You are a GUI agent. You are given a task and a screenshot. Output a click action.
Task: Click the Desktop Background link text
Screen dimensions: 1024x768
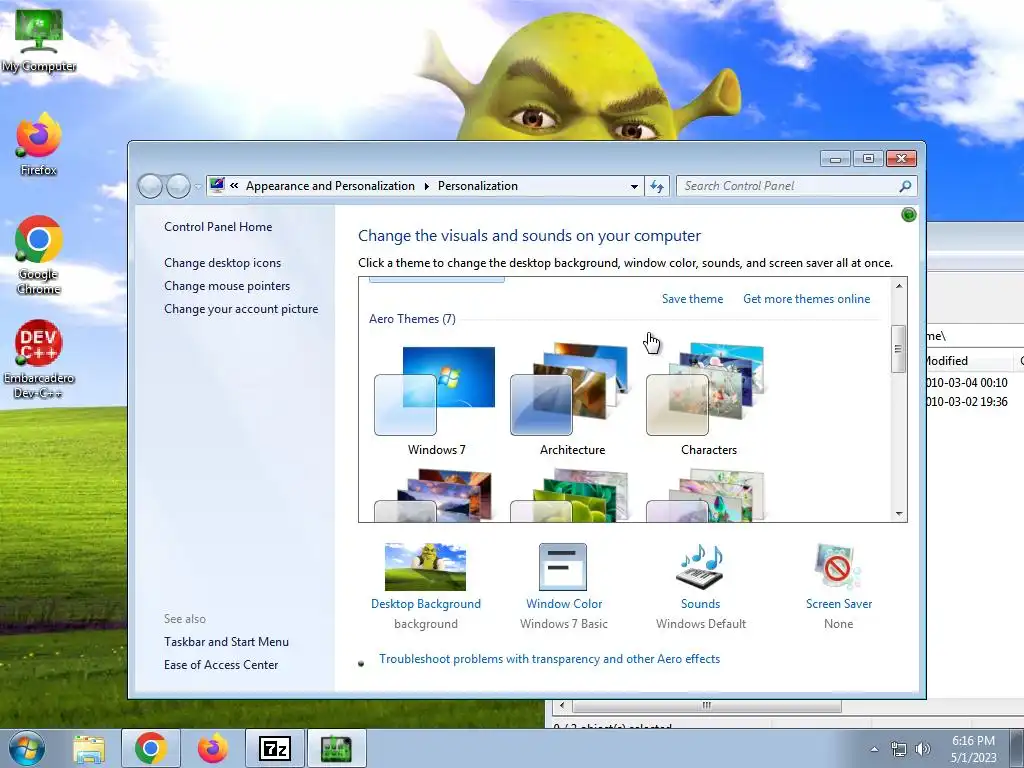[426, 604]
